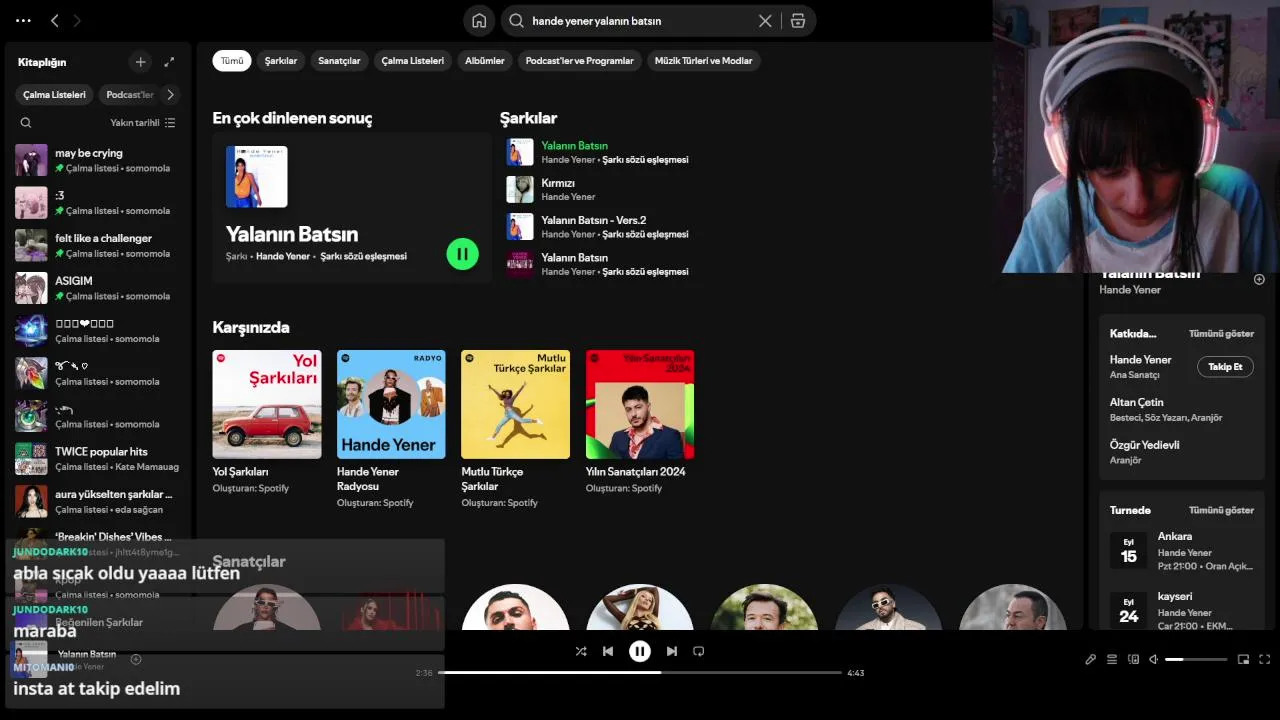The height and width of the screenshot is (720, 1280).
Task: Open the Yılın Sanatçıları 2024 card
Action: pyautogui.click(x=640, y=421)
